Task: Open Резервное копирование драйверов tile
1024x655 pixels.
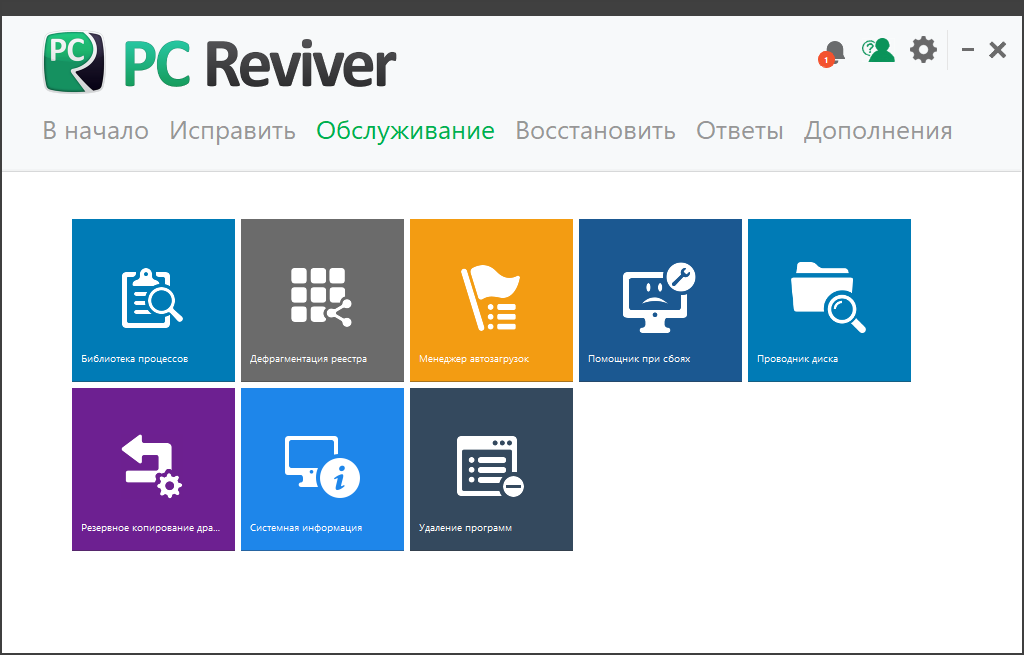Action: pyautogui.click(x=153, y=470)
